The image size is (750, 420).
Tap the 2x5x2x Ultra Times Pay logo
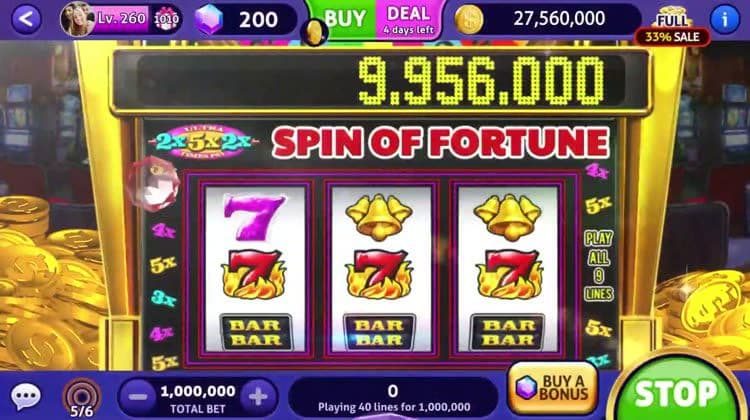pos(205,142)
